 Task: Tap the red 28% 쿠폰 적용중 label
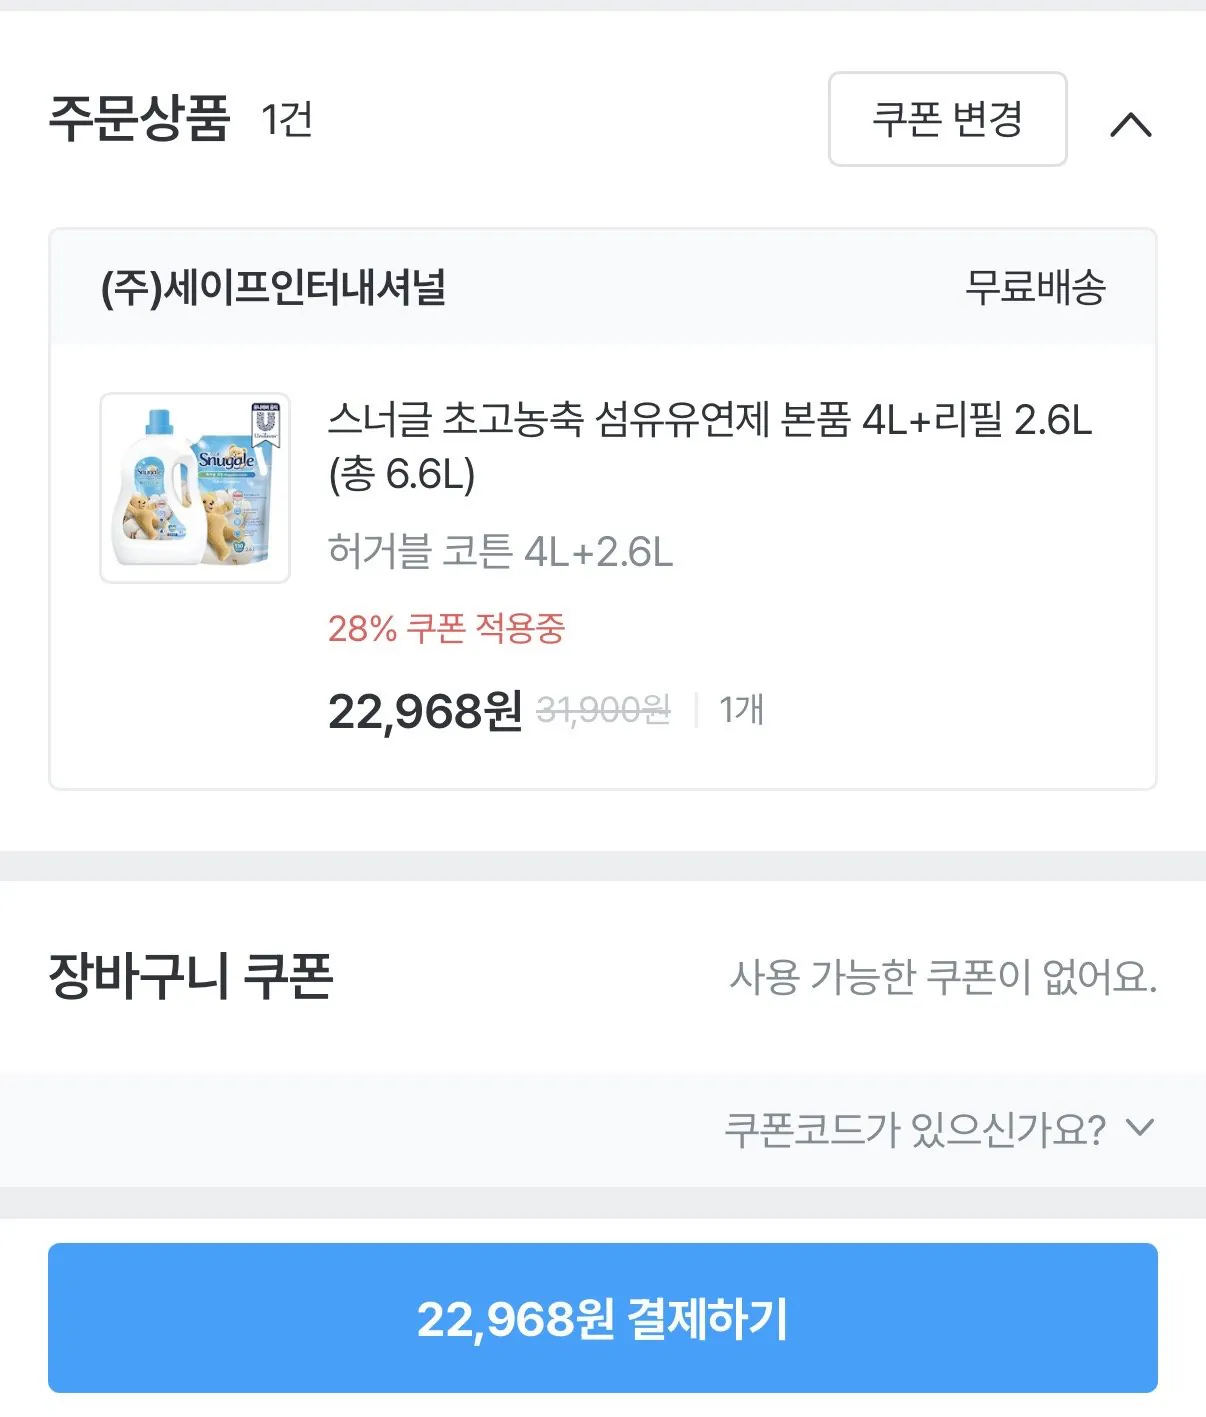[446, 629]
